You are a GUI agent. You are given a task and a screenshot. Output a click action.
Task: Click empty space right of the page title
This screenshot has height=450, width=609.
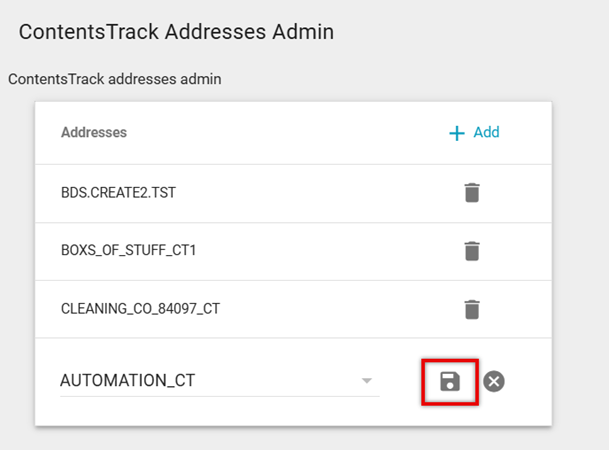[470, 32]
